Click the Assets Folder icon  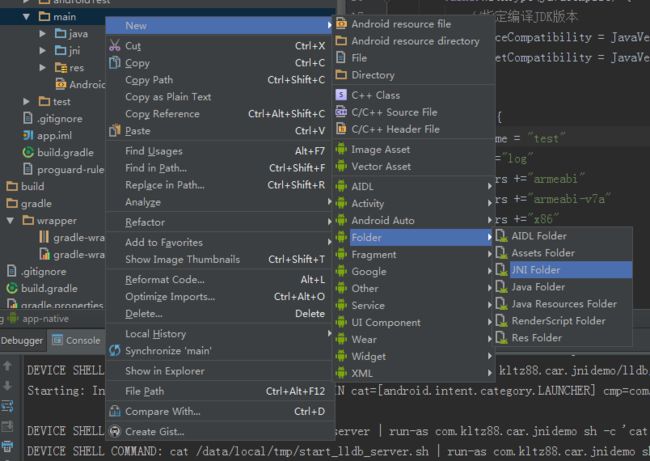tap(502, 253)
